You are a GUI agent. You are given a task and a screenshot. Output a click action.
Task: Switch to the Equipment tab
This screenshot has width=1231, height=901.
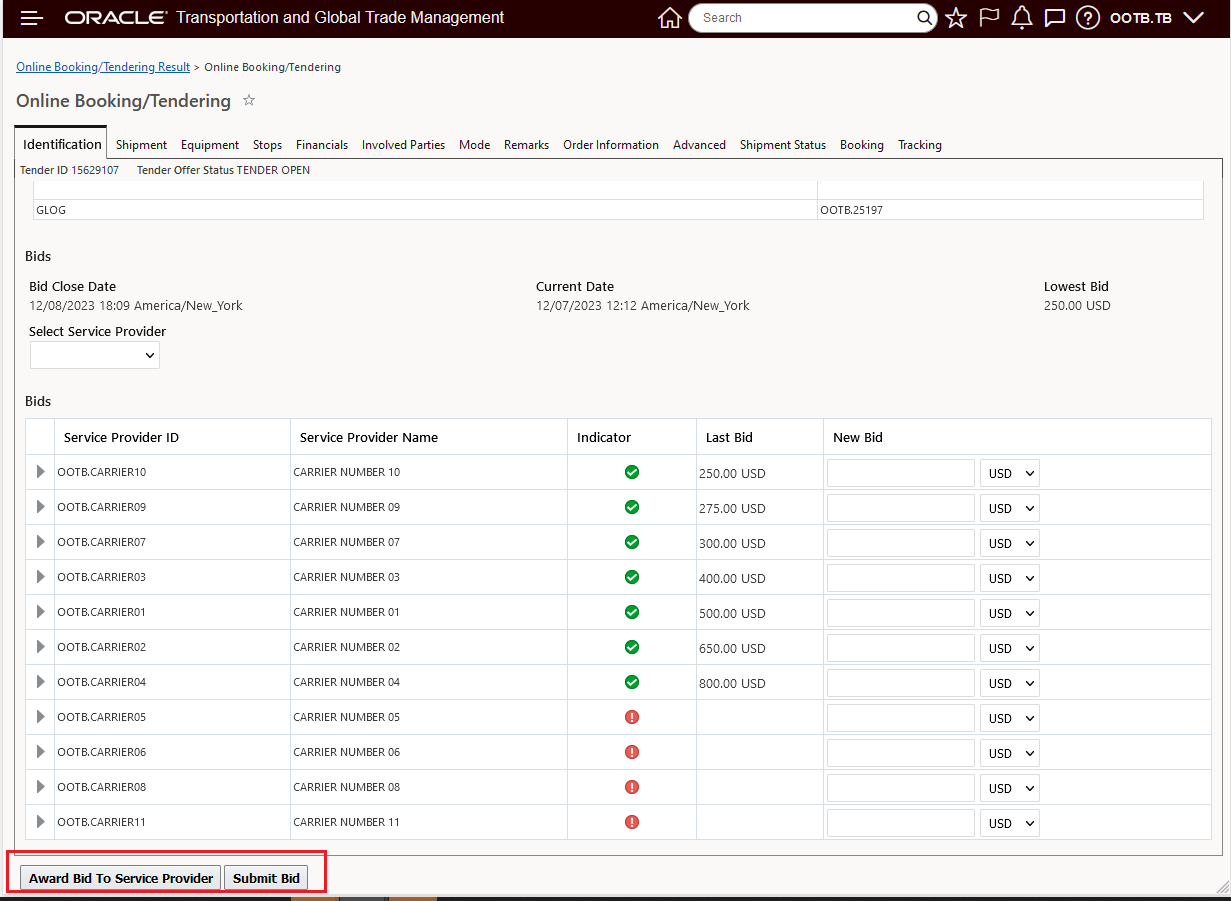(x=210, y=145)
